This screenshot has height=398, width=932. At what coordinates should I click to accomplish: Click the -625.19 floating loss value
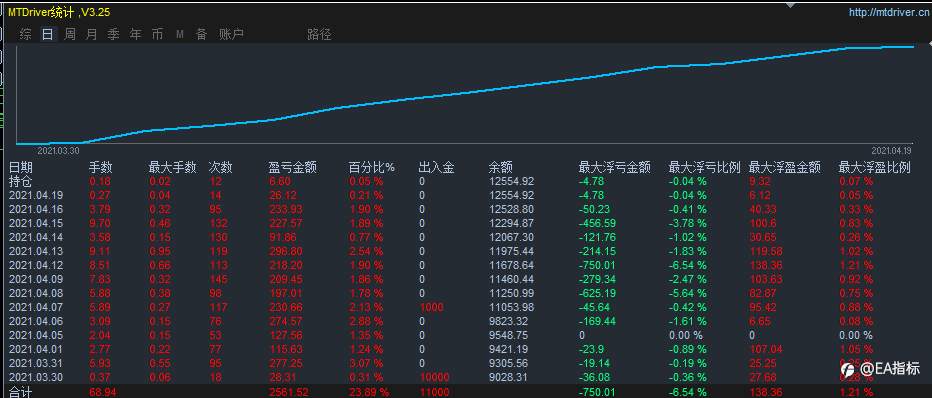point(597,293)
